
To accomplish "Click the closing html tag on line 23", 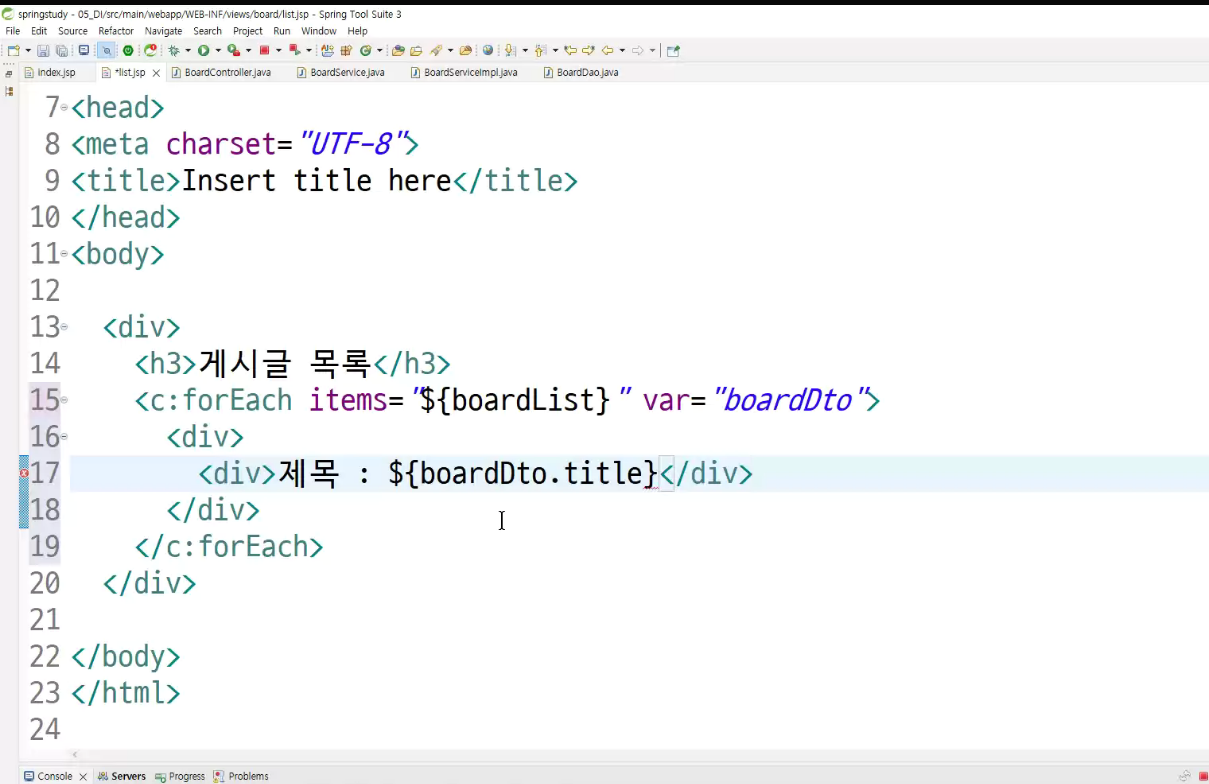I will tap(126, 692).
